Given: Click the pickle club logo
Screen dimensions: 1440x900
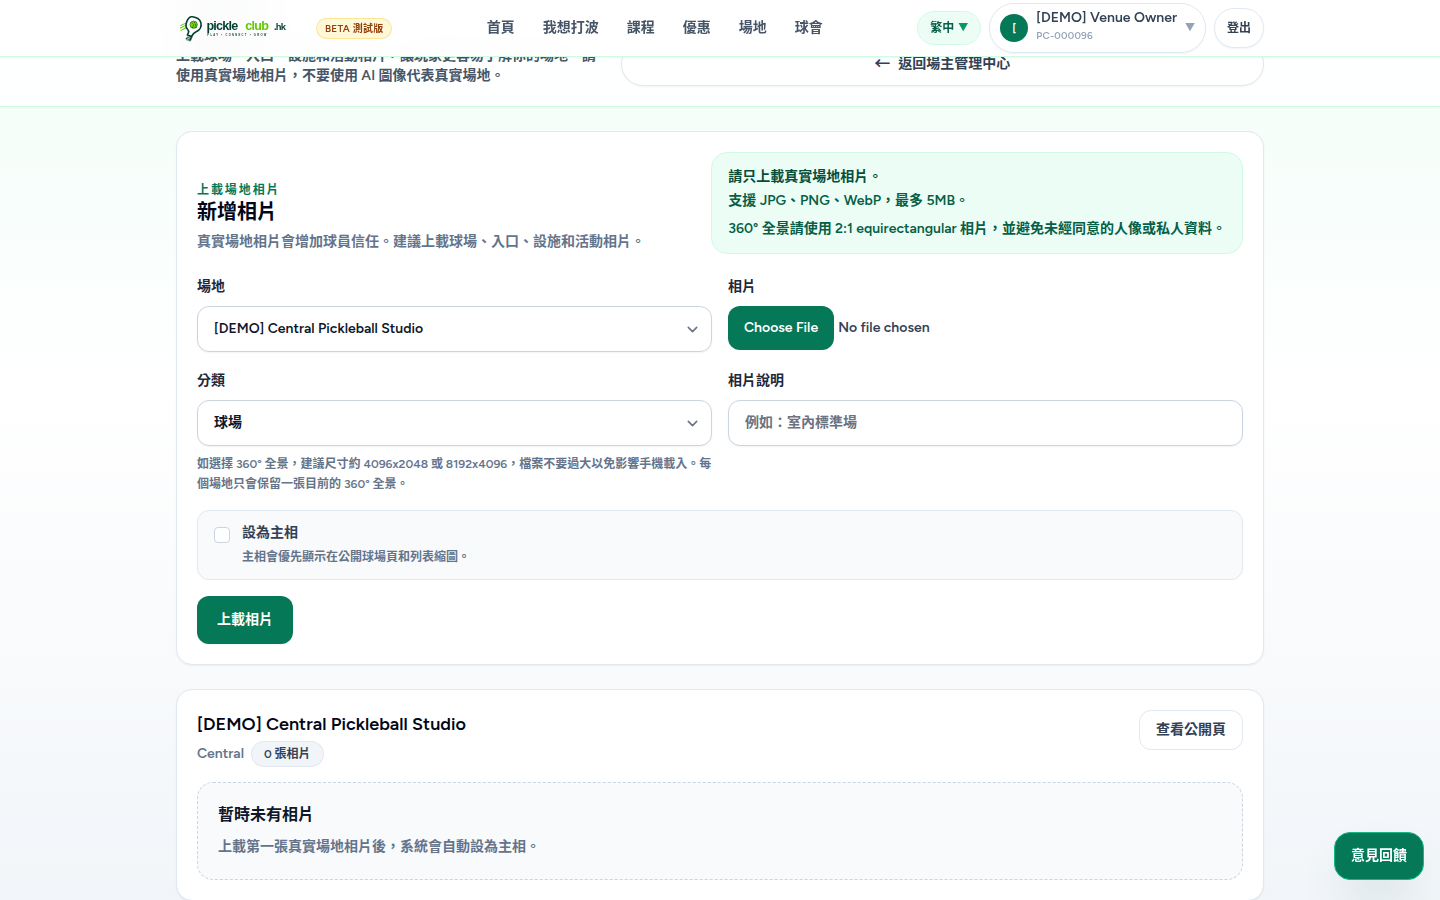Looking at the screenshot, I should (233, 28).
